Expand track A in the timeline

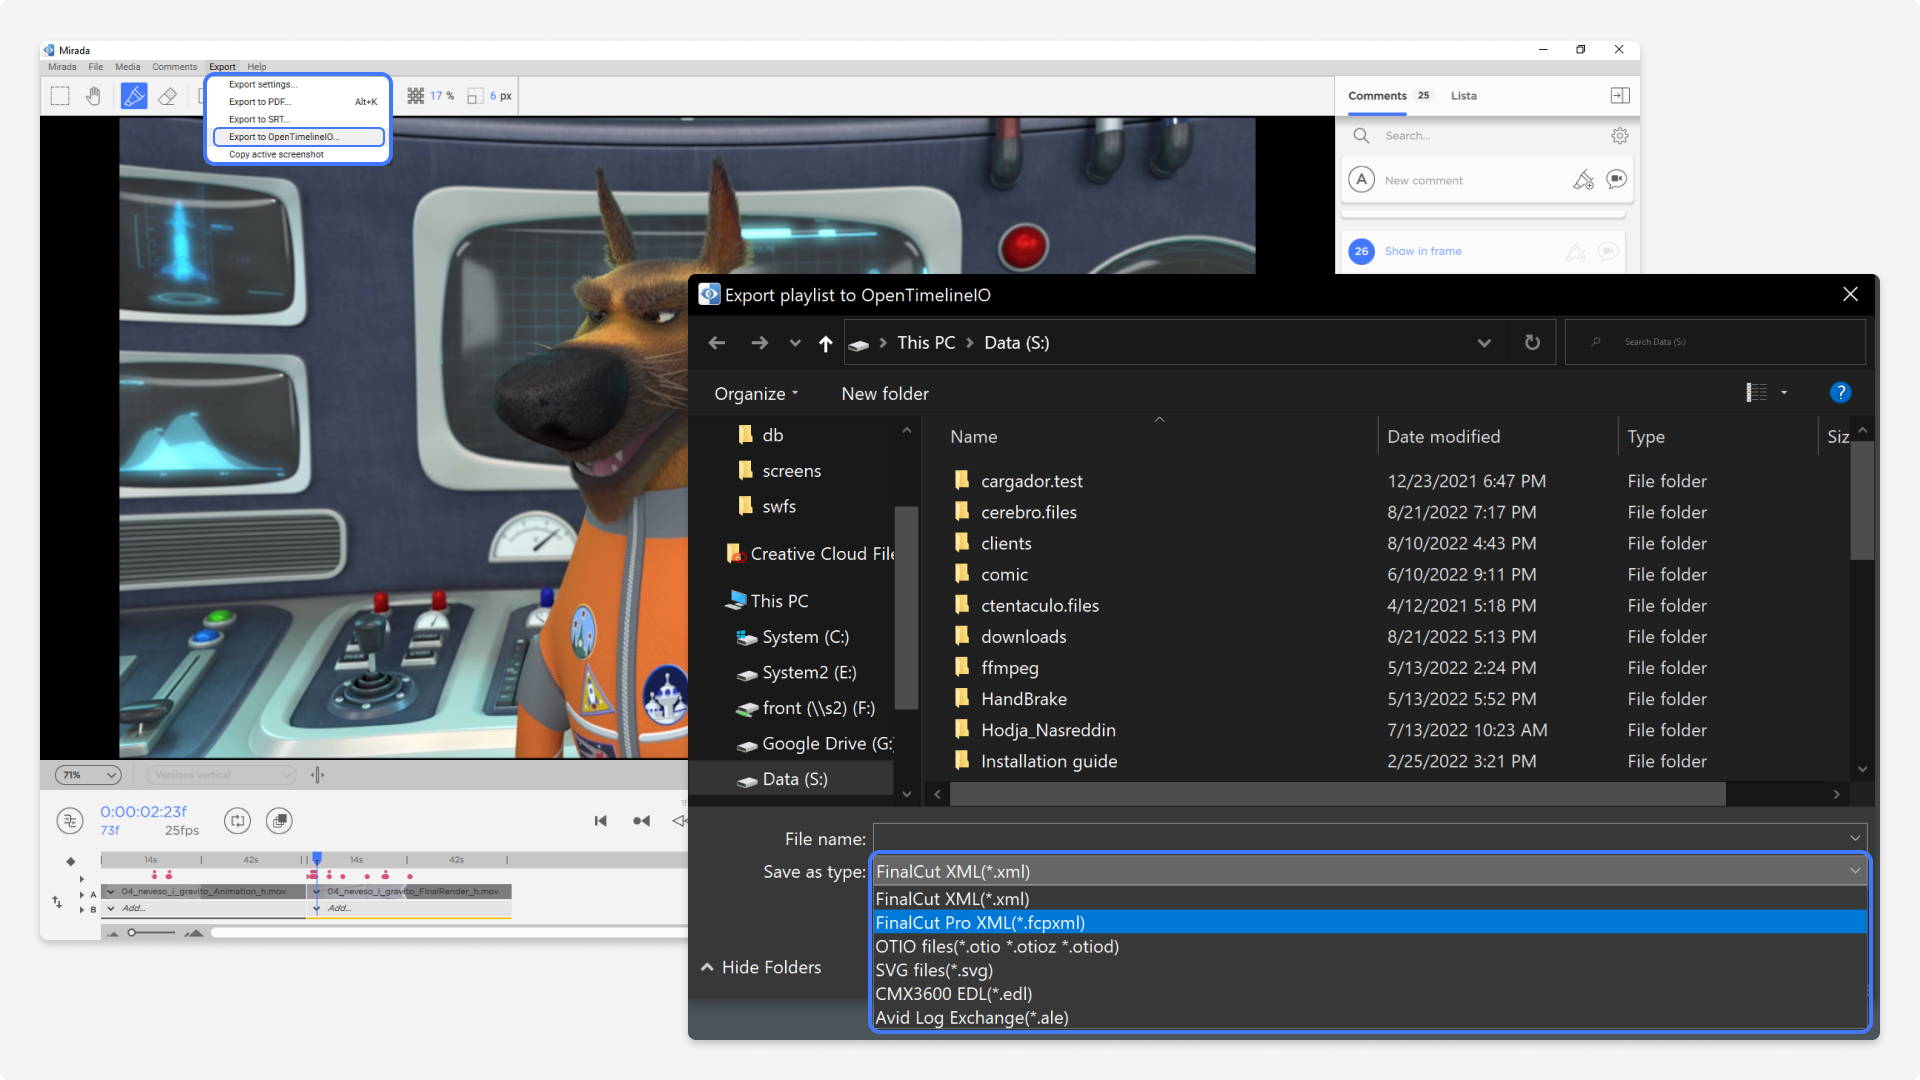point(82,894)
